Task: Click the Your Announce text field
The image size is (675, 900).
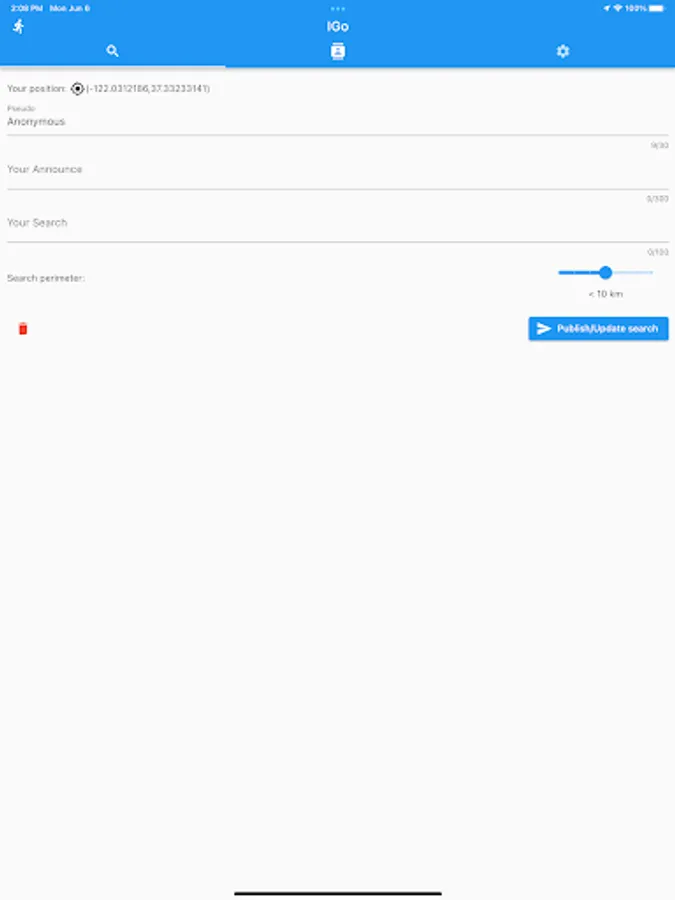Action: pos(338,169)
